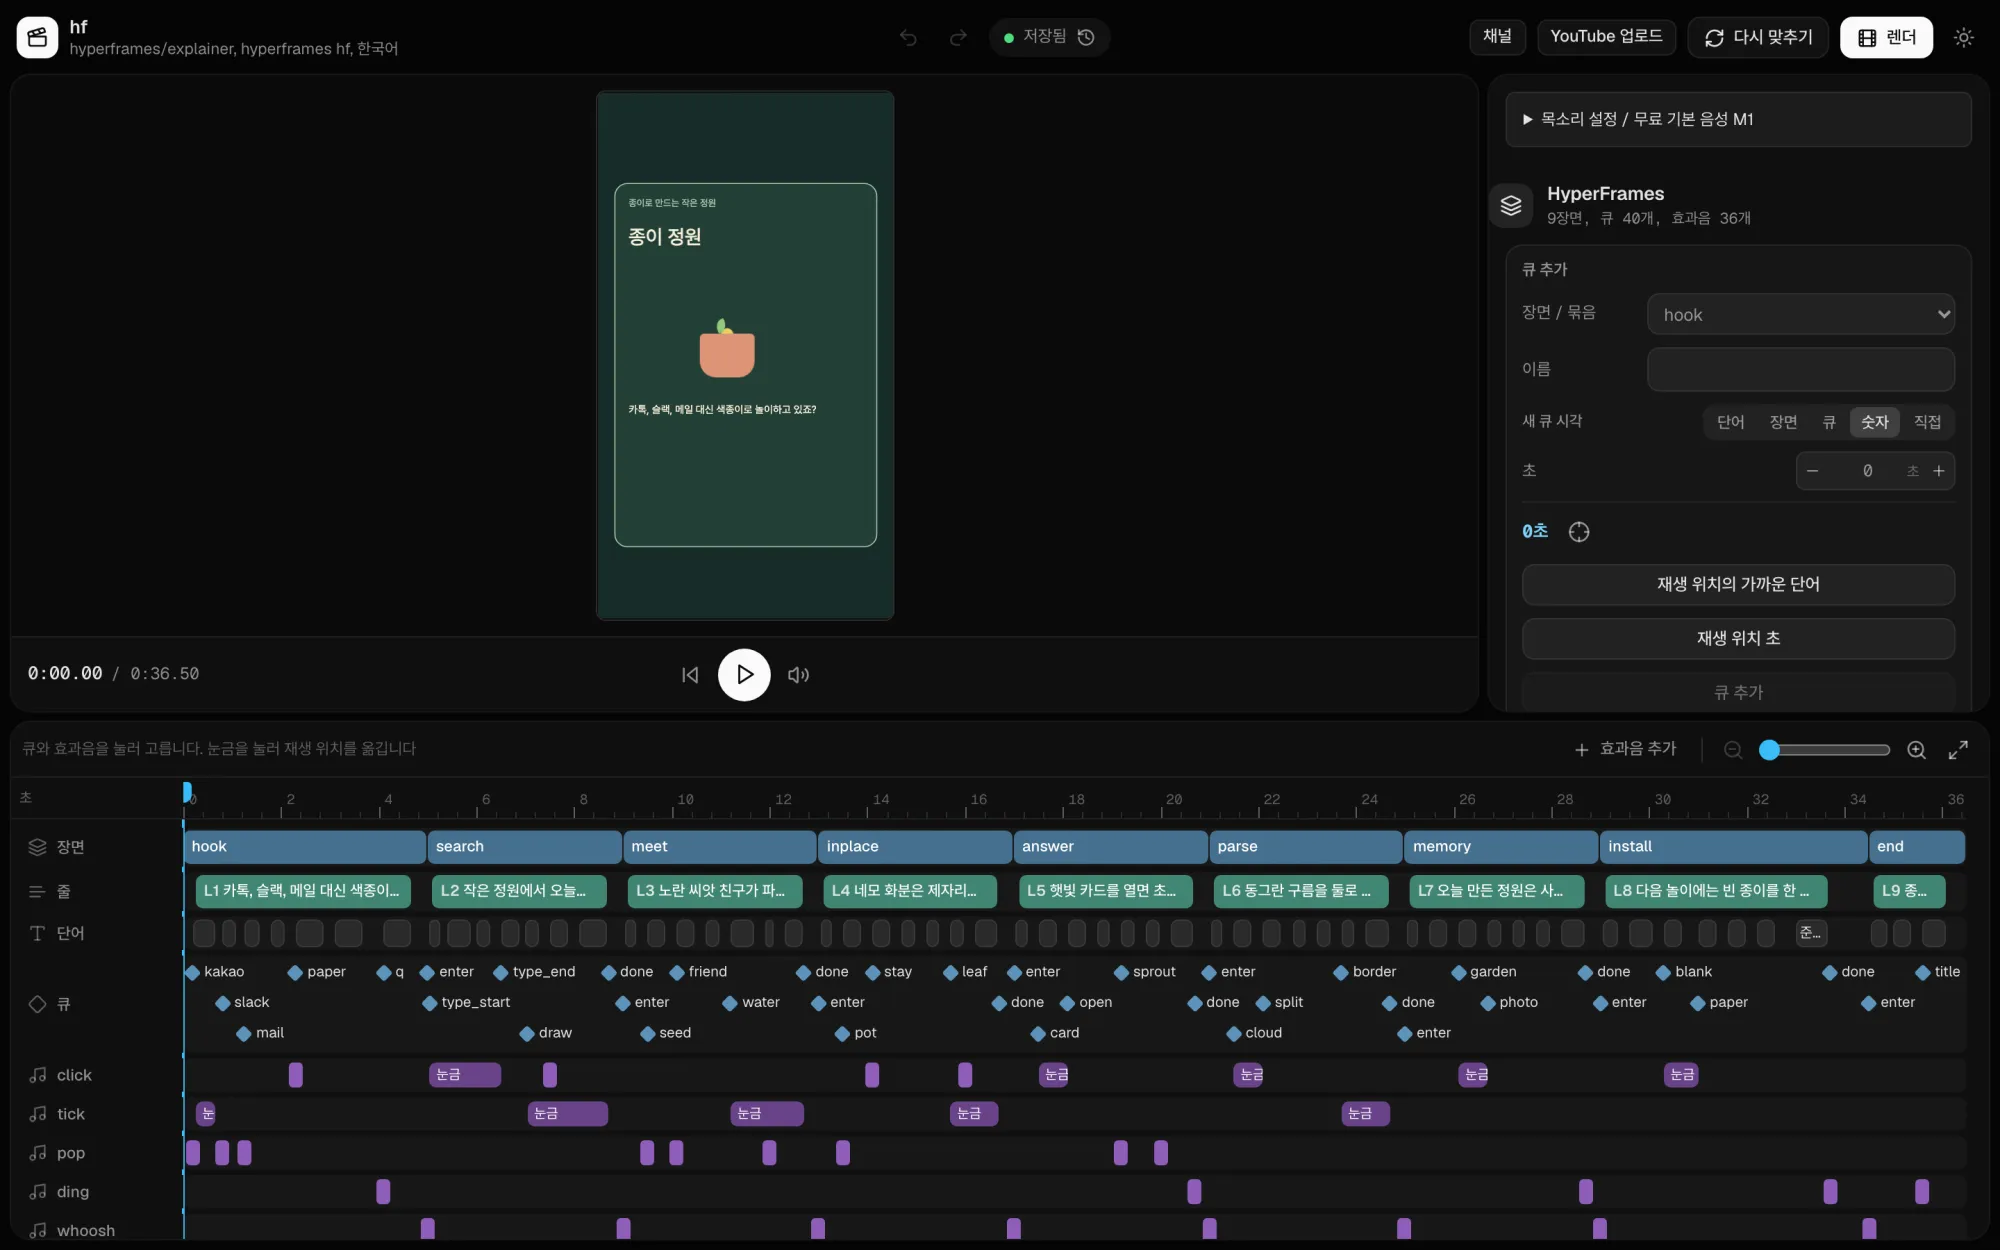
Task: Expand the timeline to fullscreen
Action: (x=1958, y=750)
